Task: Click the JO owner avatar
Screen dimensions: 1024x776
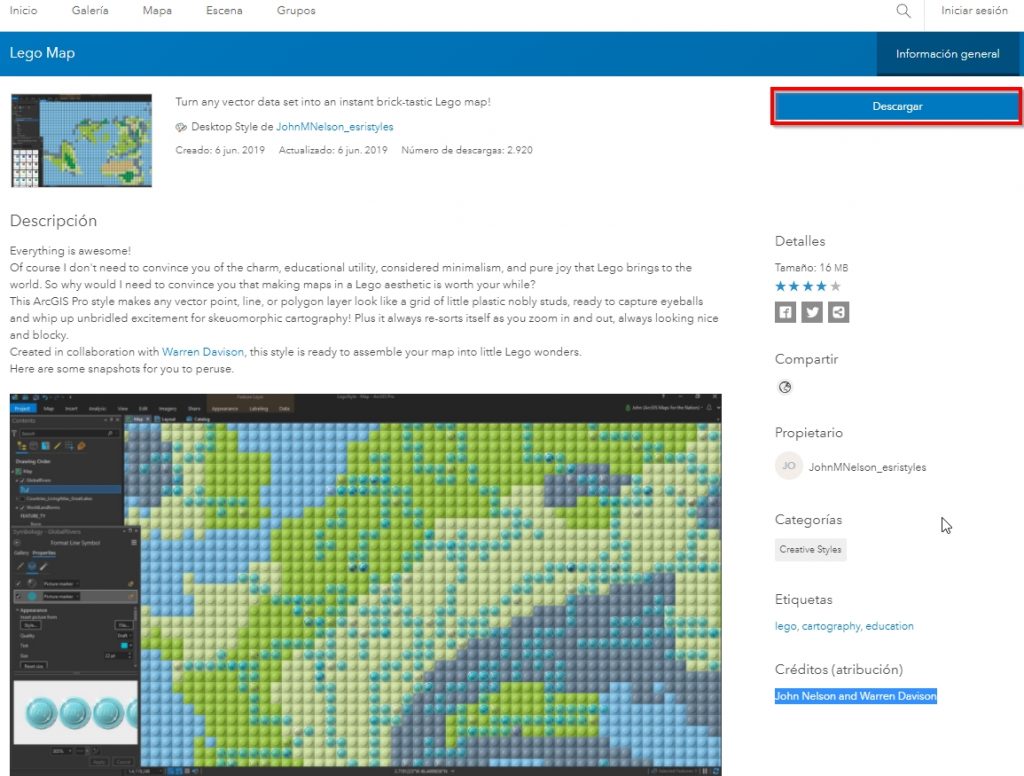Action: 789,466
